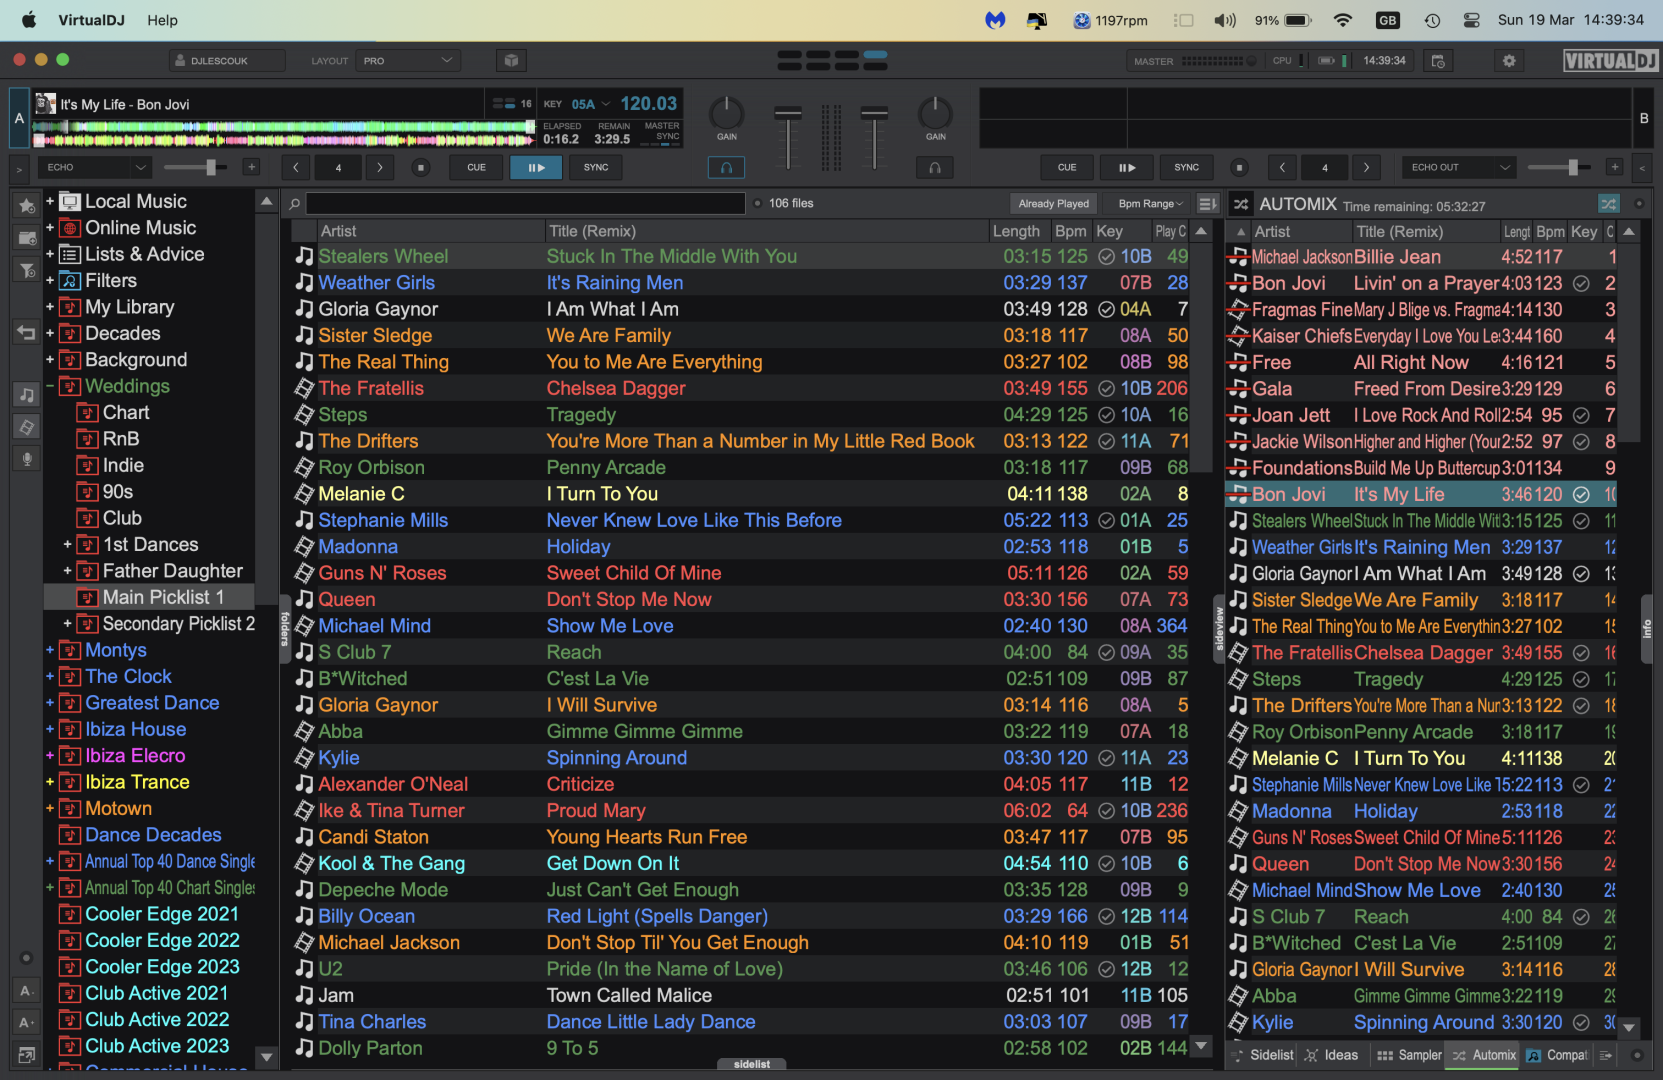This screenshot has height=1080, width=1663.
Task: Toggle deck A loop size 4 button
Action: pos(338,167)
